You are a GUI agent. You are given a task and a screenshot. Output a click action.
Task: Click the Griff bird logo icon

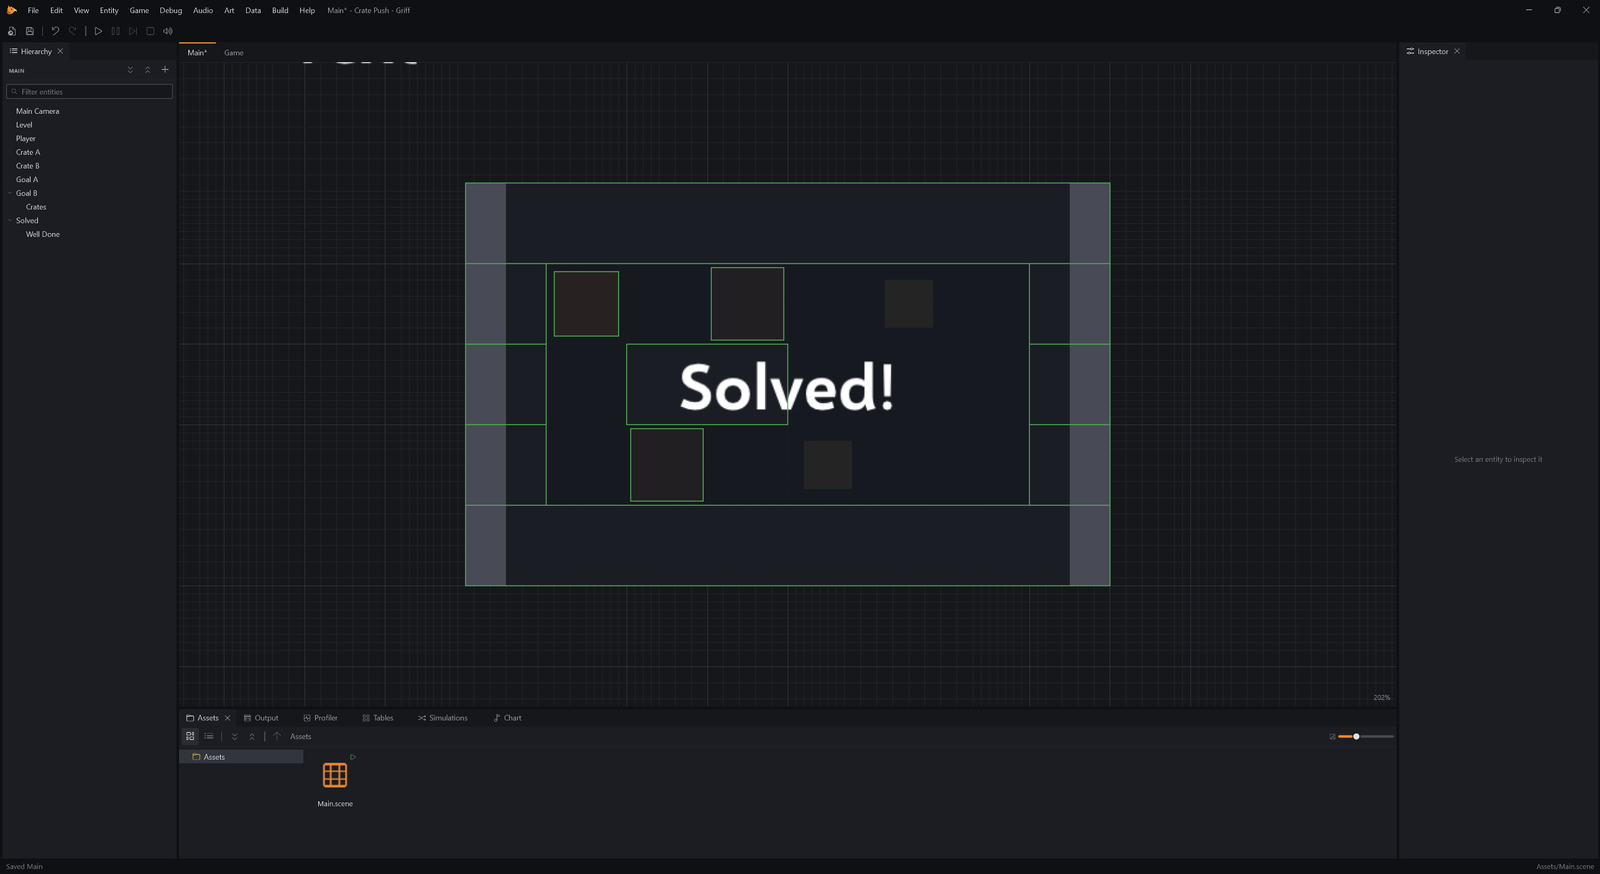[12, 10]
